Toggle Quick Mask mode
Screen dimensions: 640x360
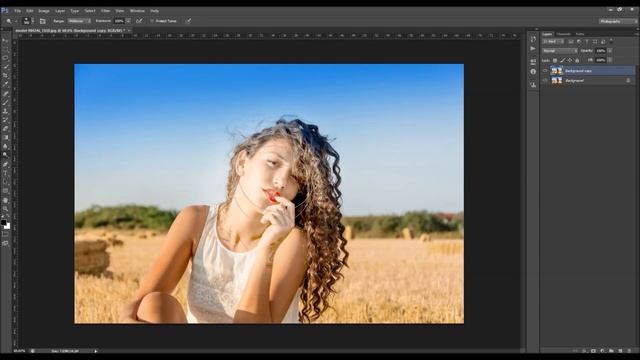[x=5, y=234]
